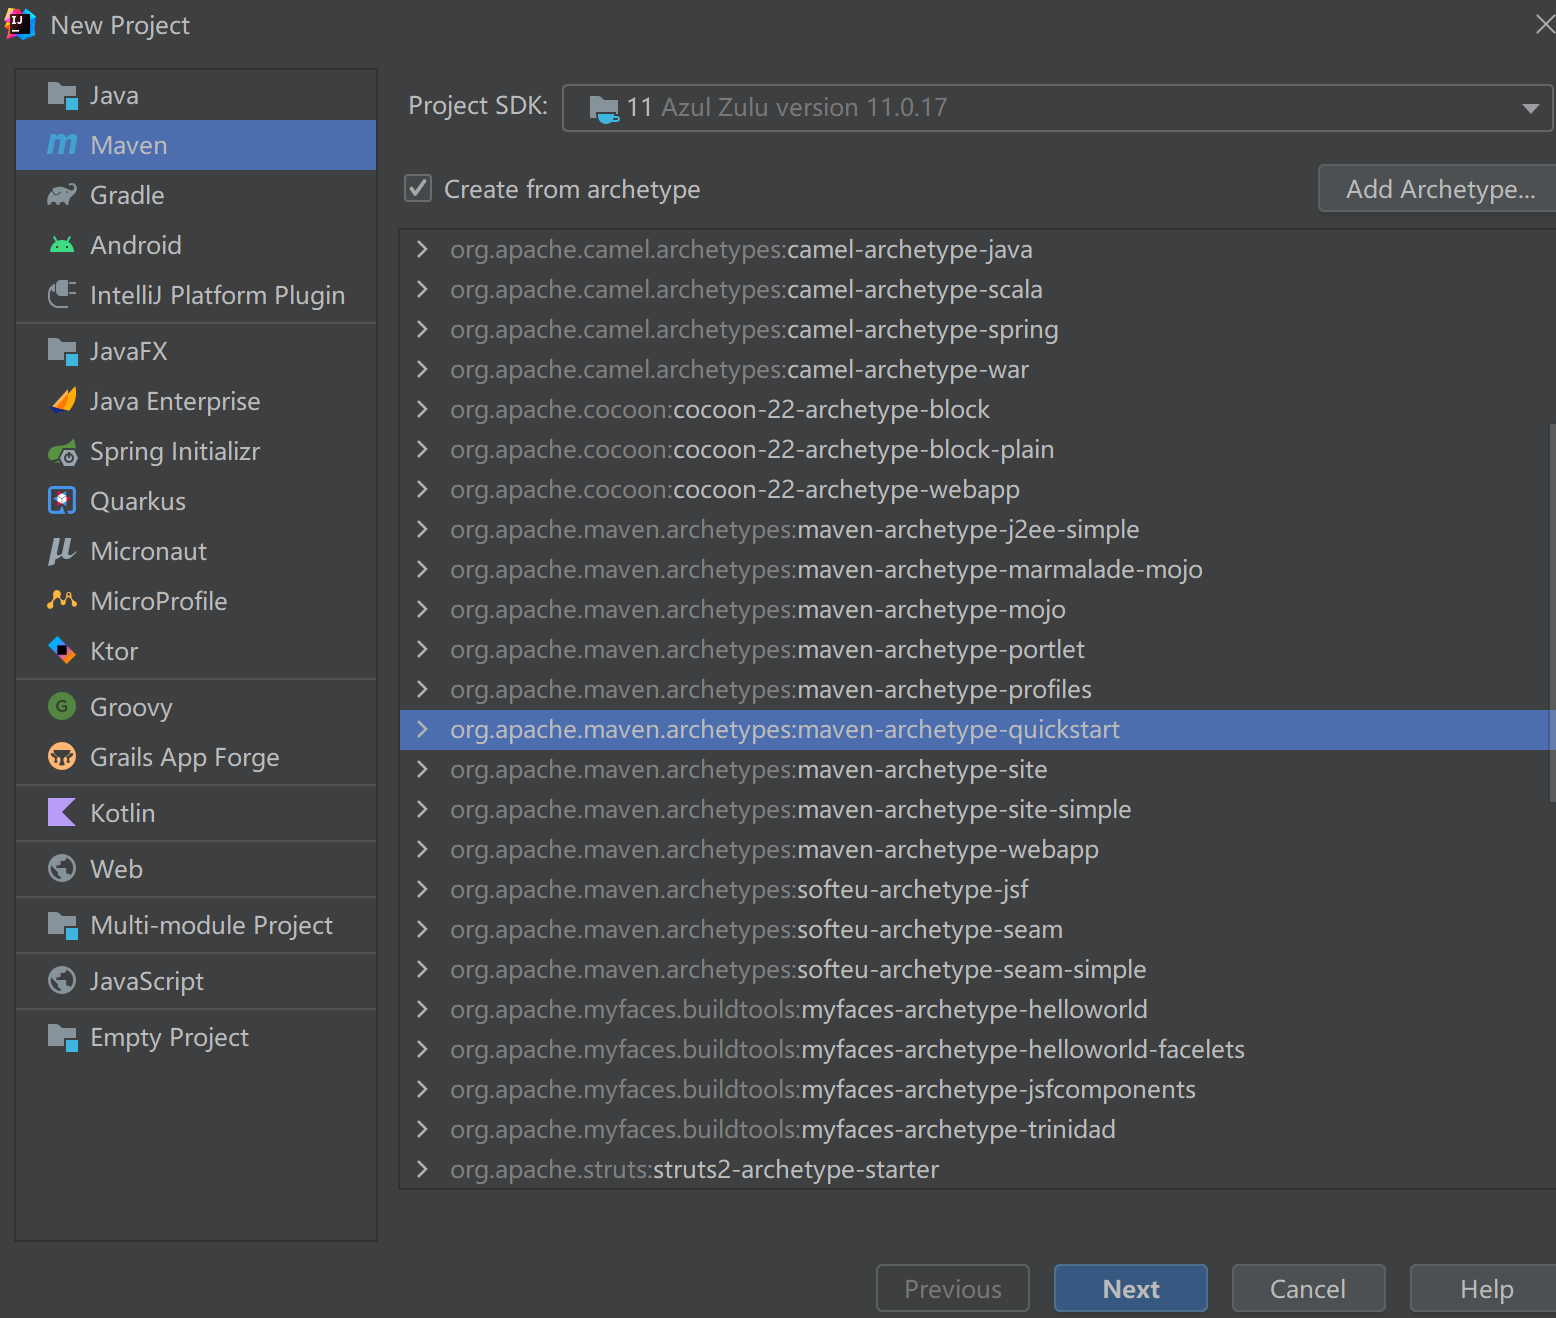The image size is (1556, 1318).
Task: Choose Kotlin project type
Action: pyautogui.click(x=196, y=813)
